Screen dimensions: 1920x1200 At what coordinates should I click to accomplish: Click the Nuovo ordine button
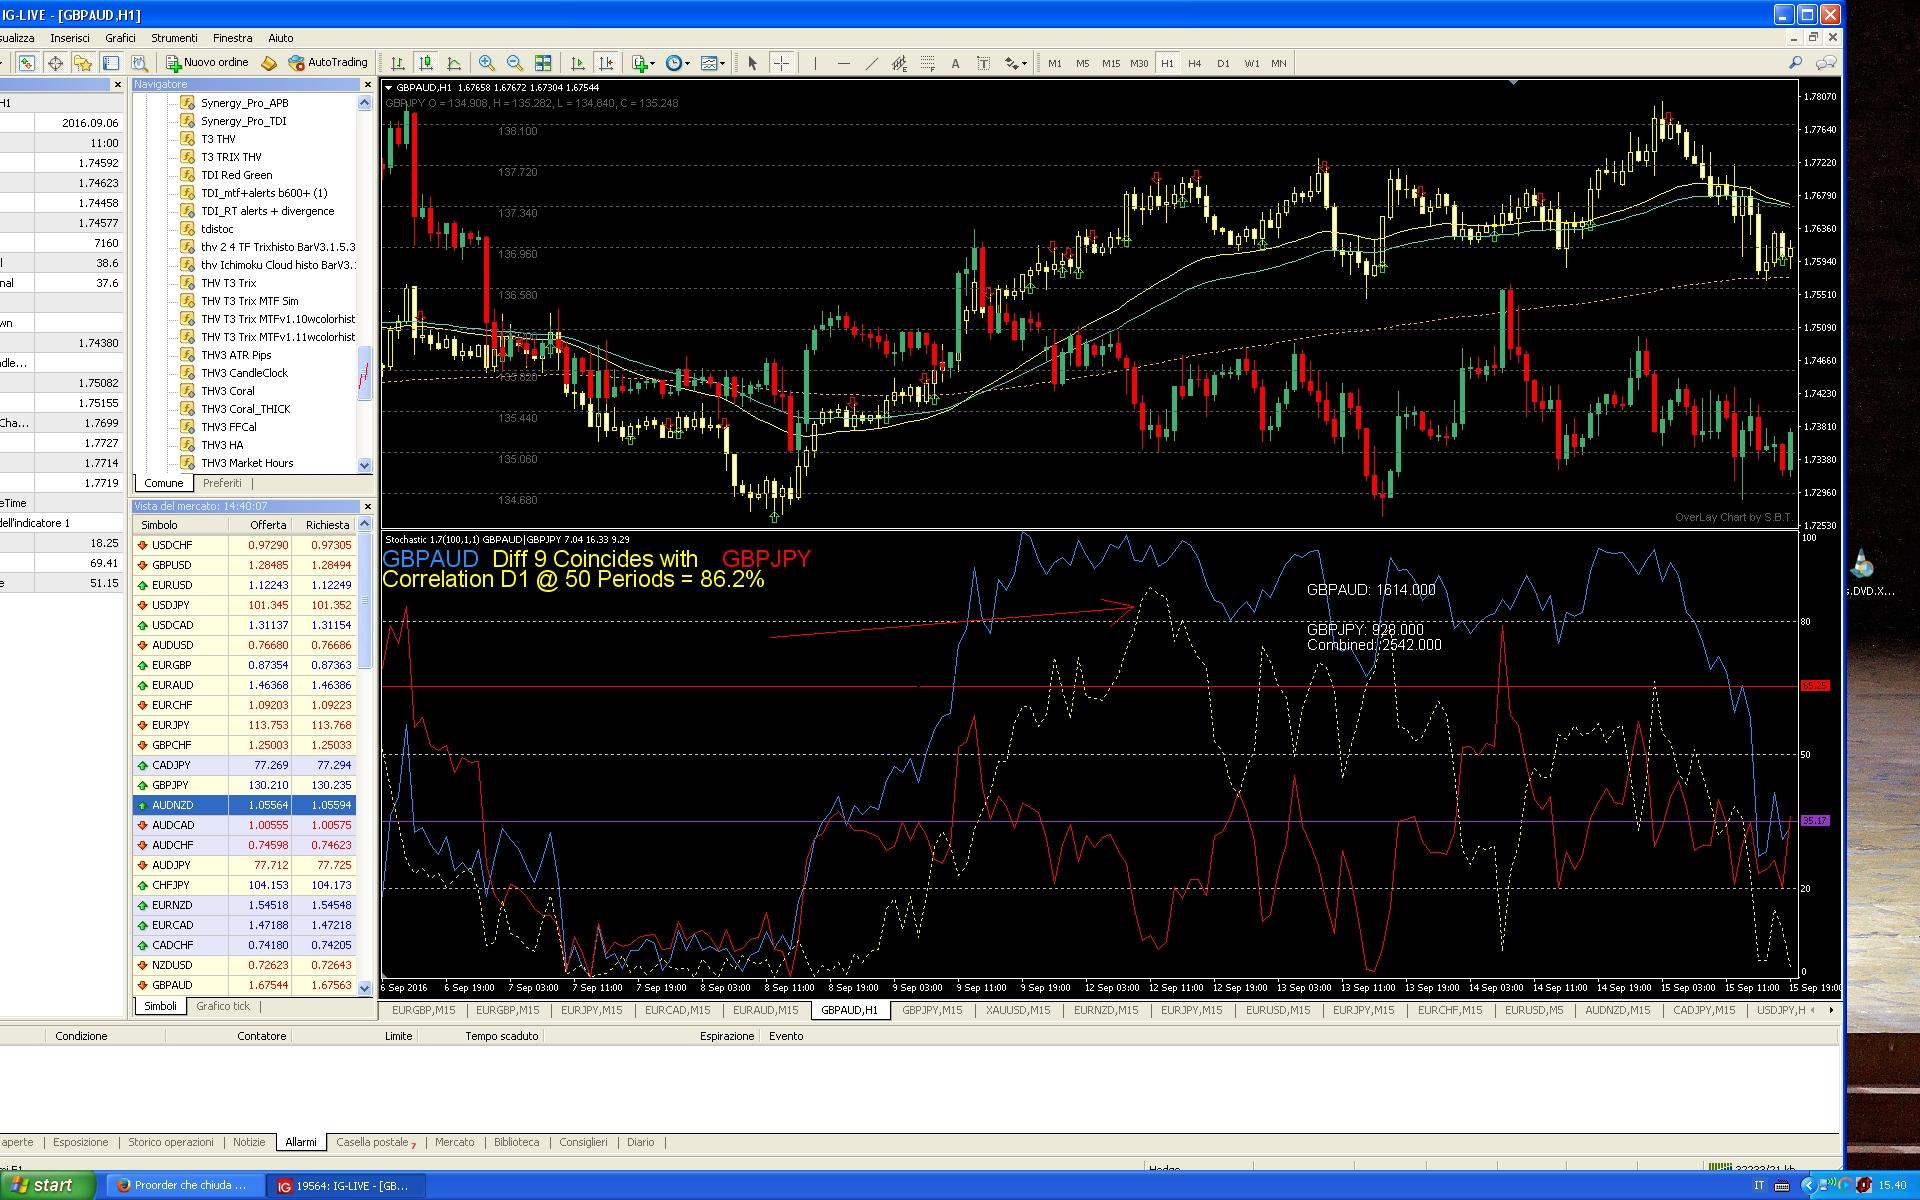click(208, 62)
